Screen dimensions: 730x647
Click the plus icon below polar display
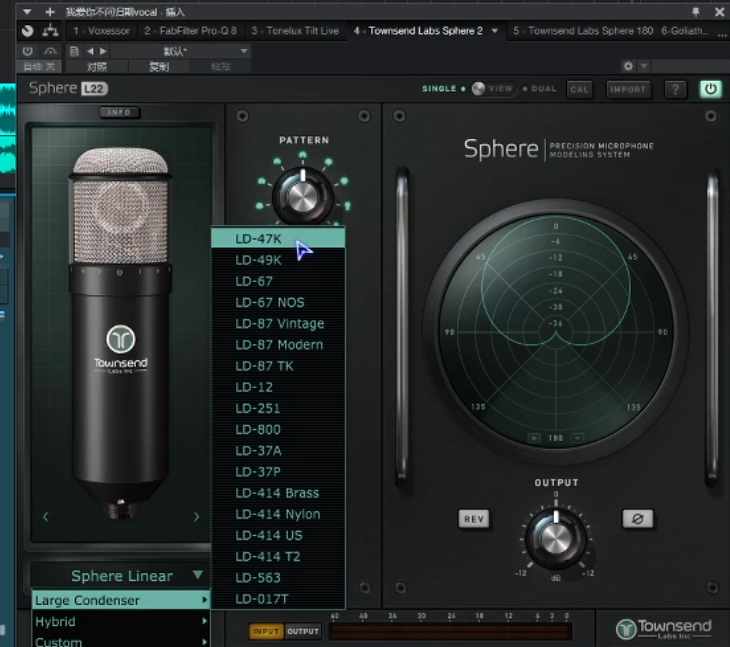534,438
